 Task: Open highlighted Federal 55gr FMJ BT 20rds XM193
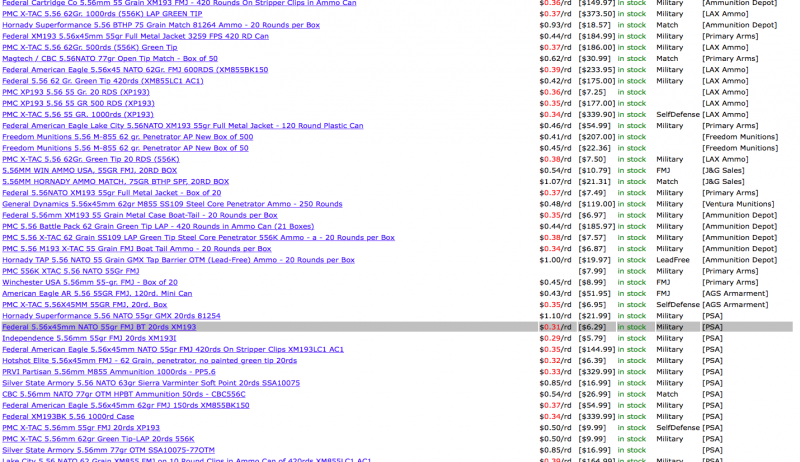tap(99, 327)
